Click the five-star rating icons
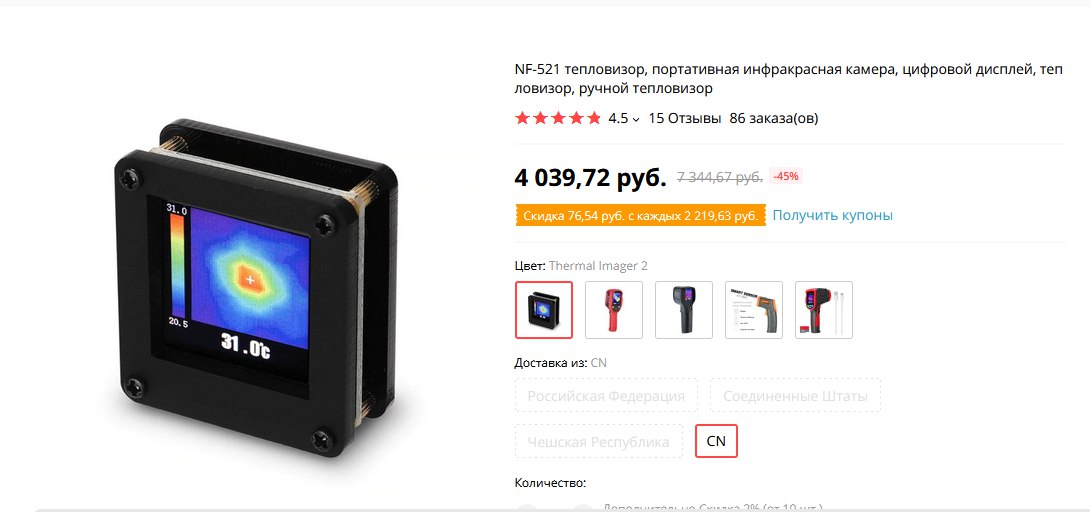The width and height of the screenshot is (1090, 512). tap(558, 118)
